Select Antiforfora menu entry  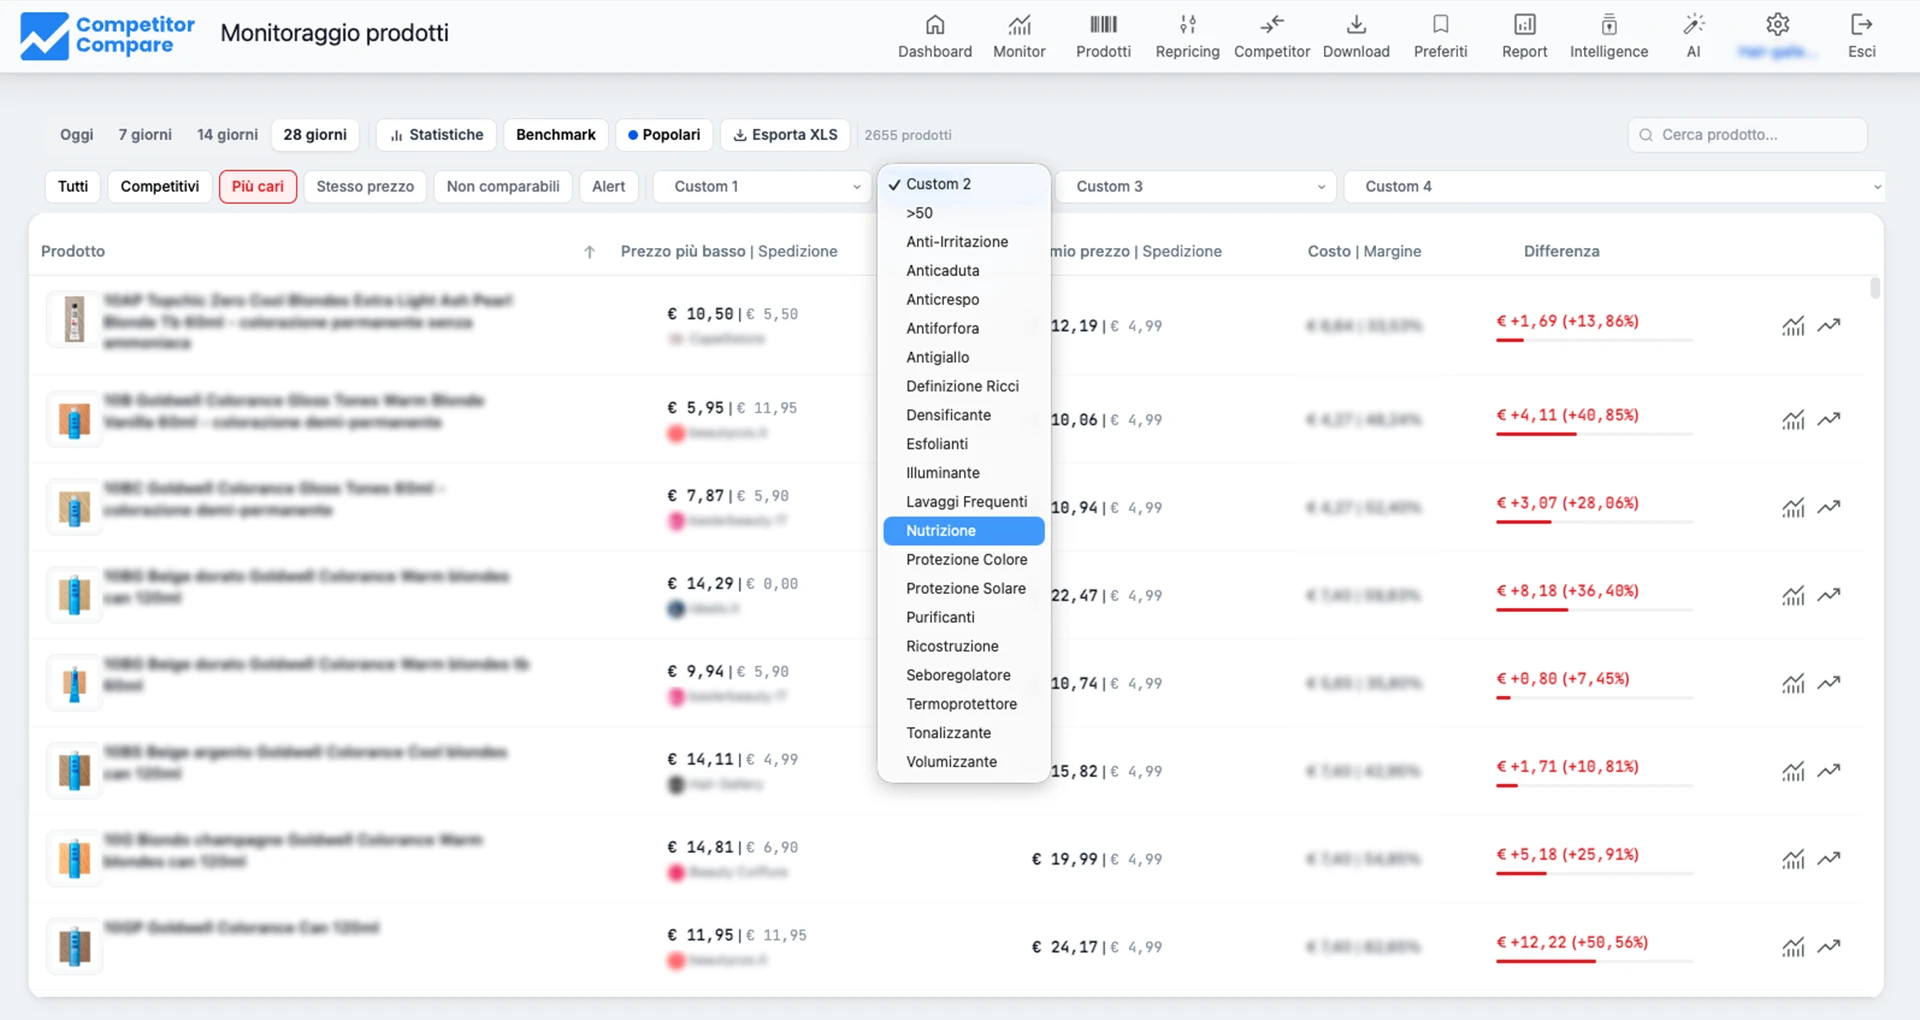coord(964,329)
